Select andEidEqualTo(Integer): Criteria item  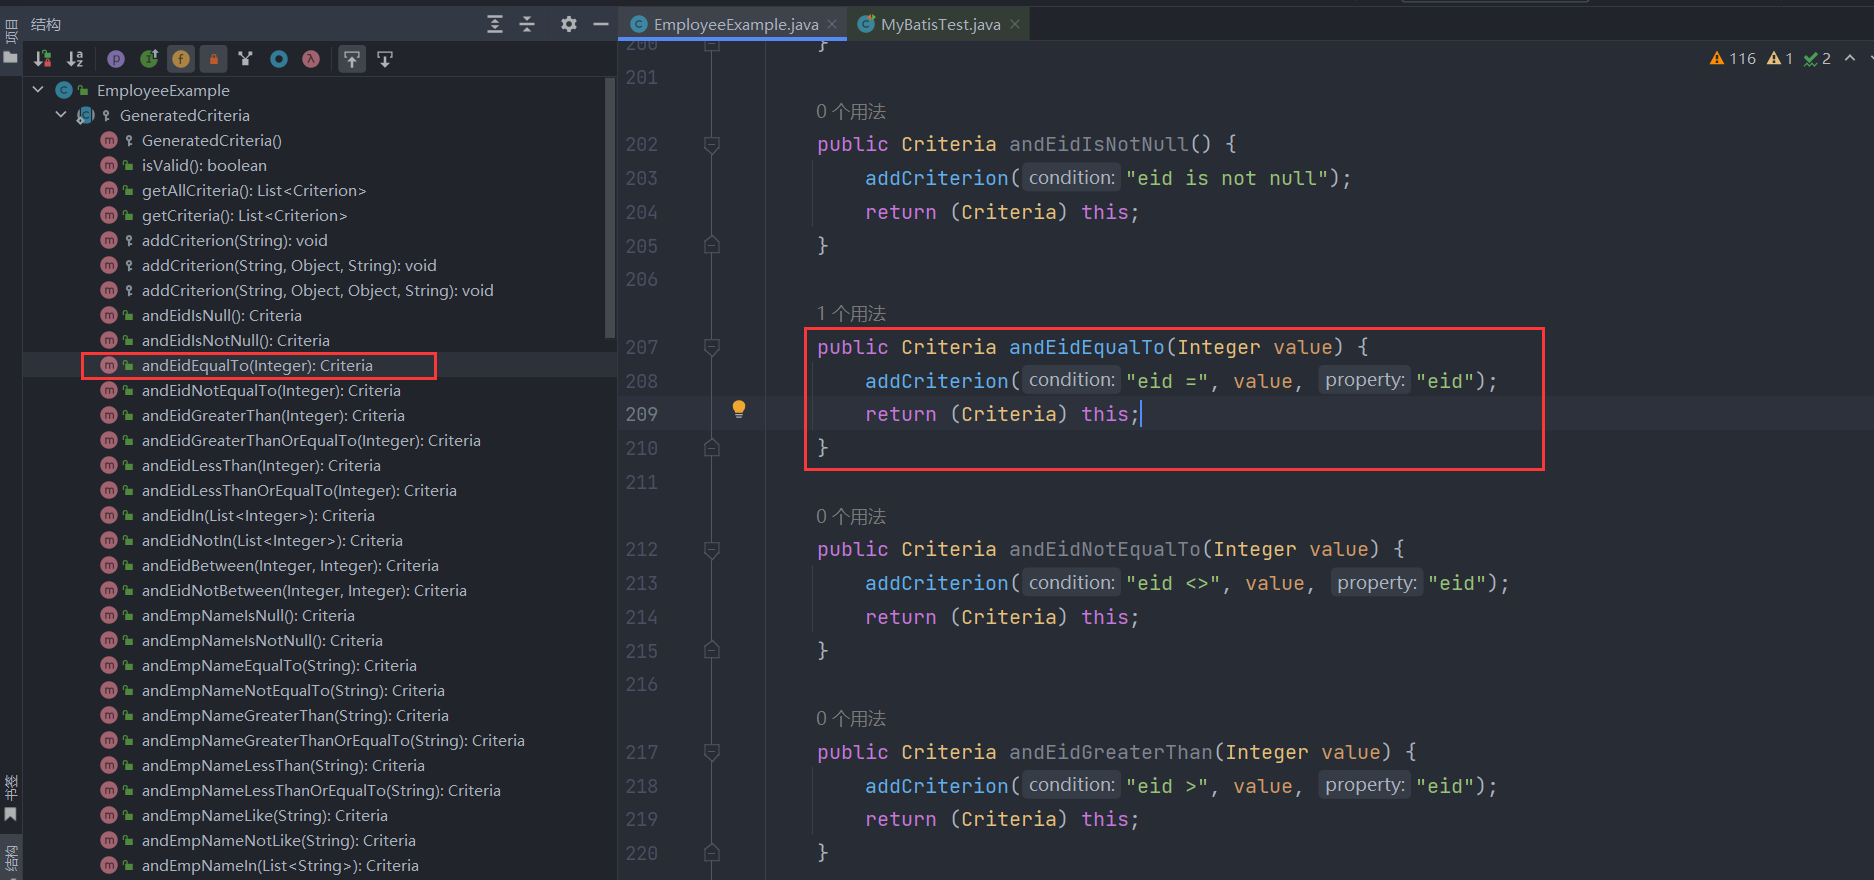coord(257,365)
